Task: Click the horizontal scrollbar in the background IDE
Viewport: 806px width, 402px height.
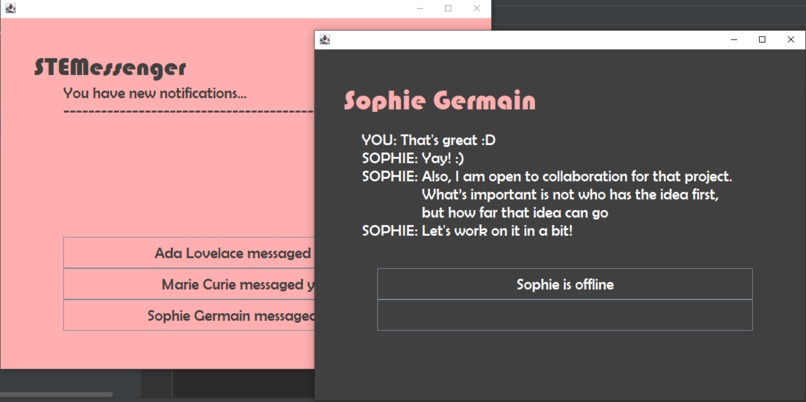Action: pos(56,395)
